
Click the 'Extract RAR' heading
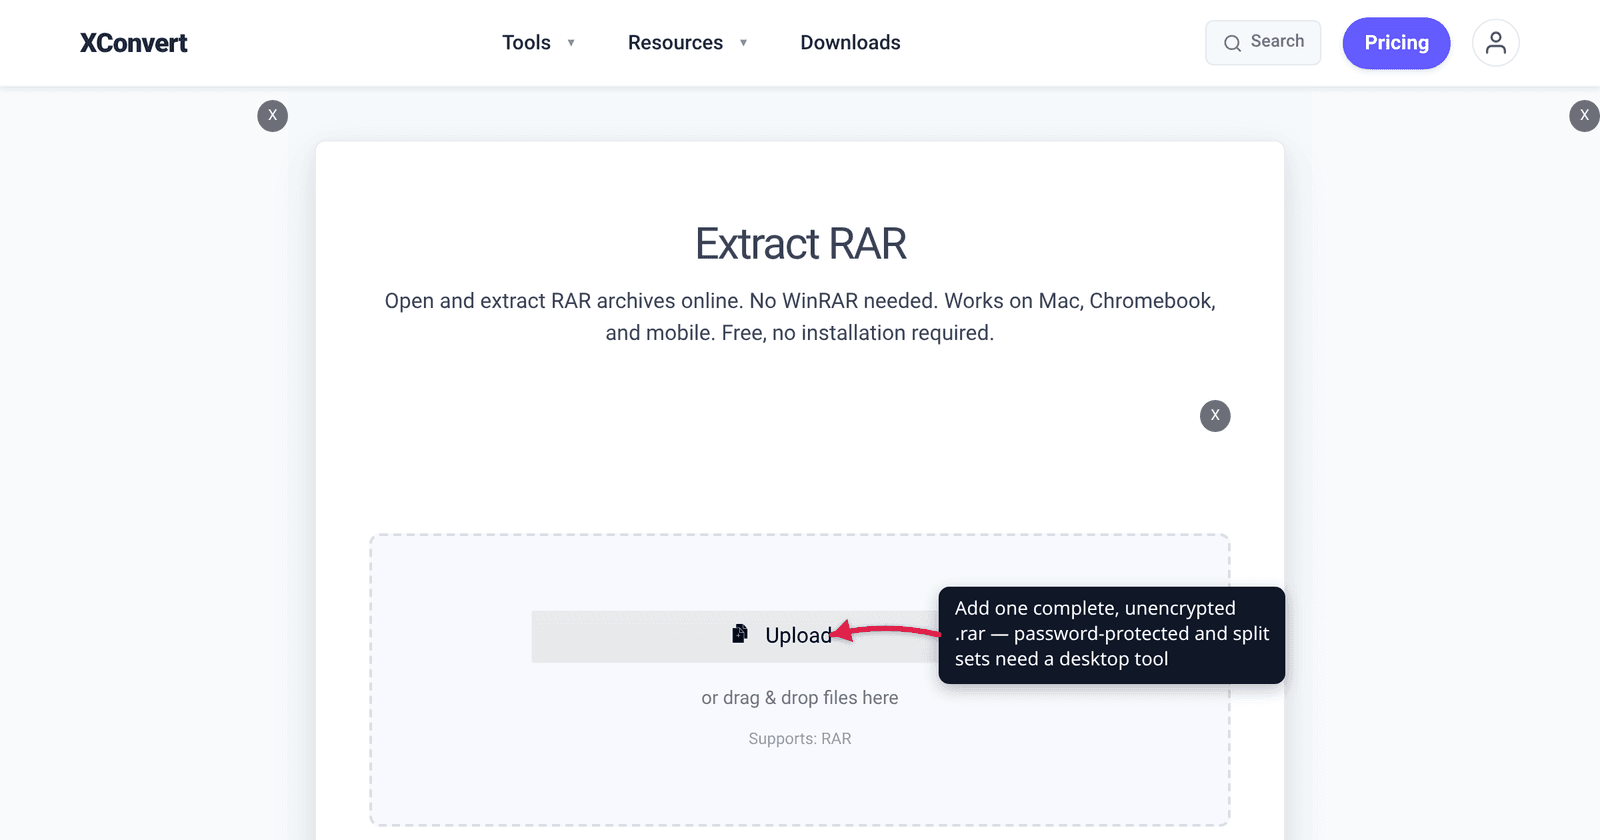click(x=800, y=244)
